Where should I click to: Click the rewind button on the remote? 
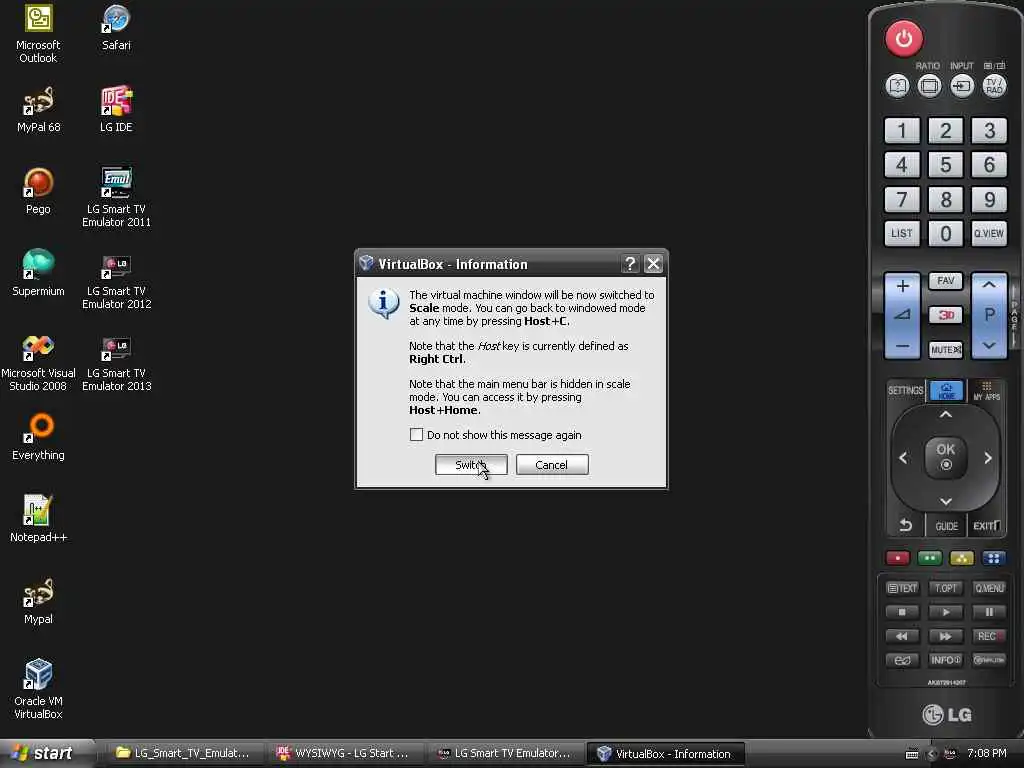(902, 636)
